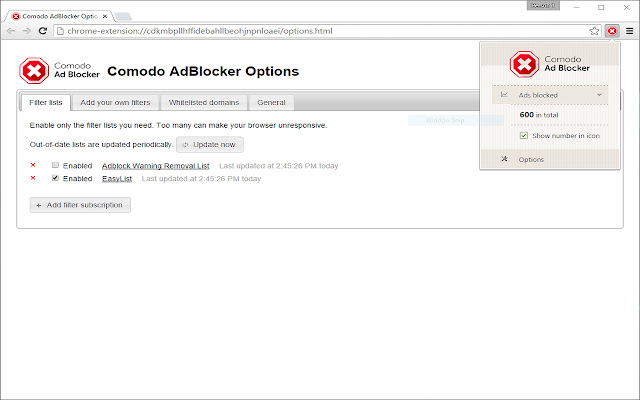Click the browser back arrow

coord(11,31)
